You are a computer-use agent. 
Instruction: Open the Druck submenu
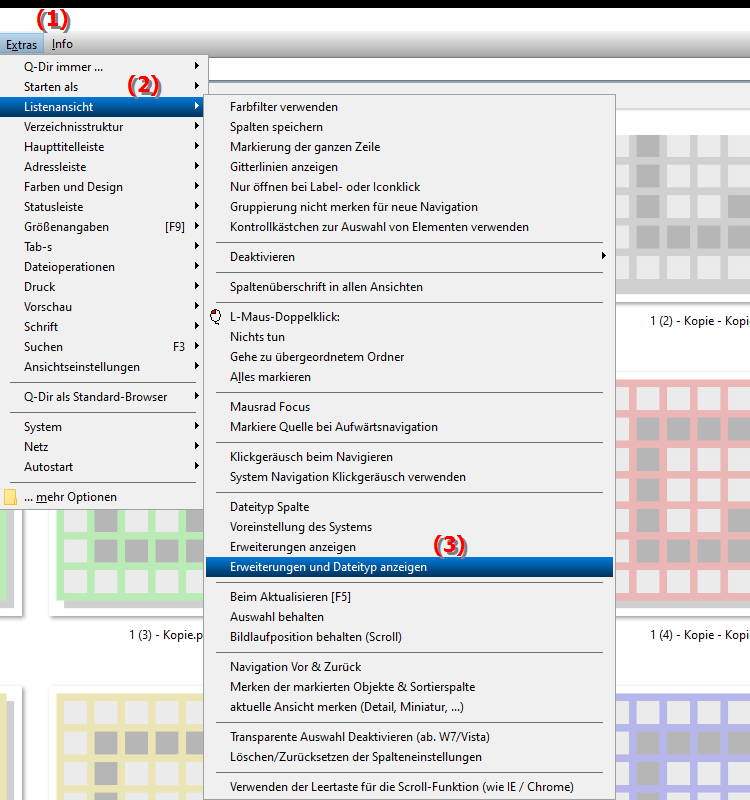(102, 287)
